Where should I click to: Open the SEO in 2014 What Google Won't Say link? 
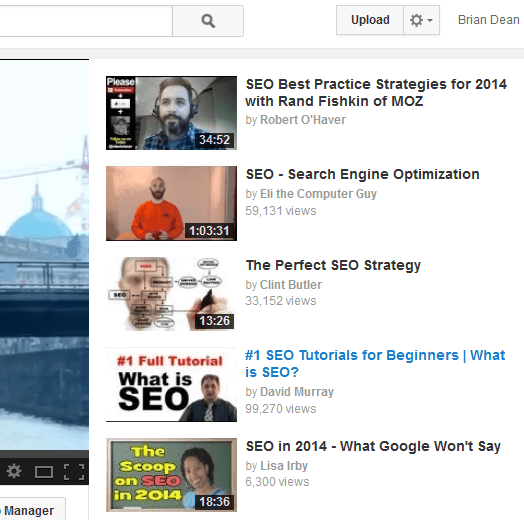tap(373, 446)
